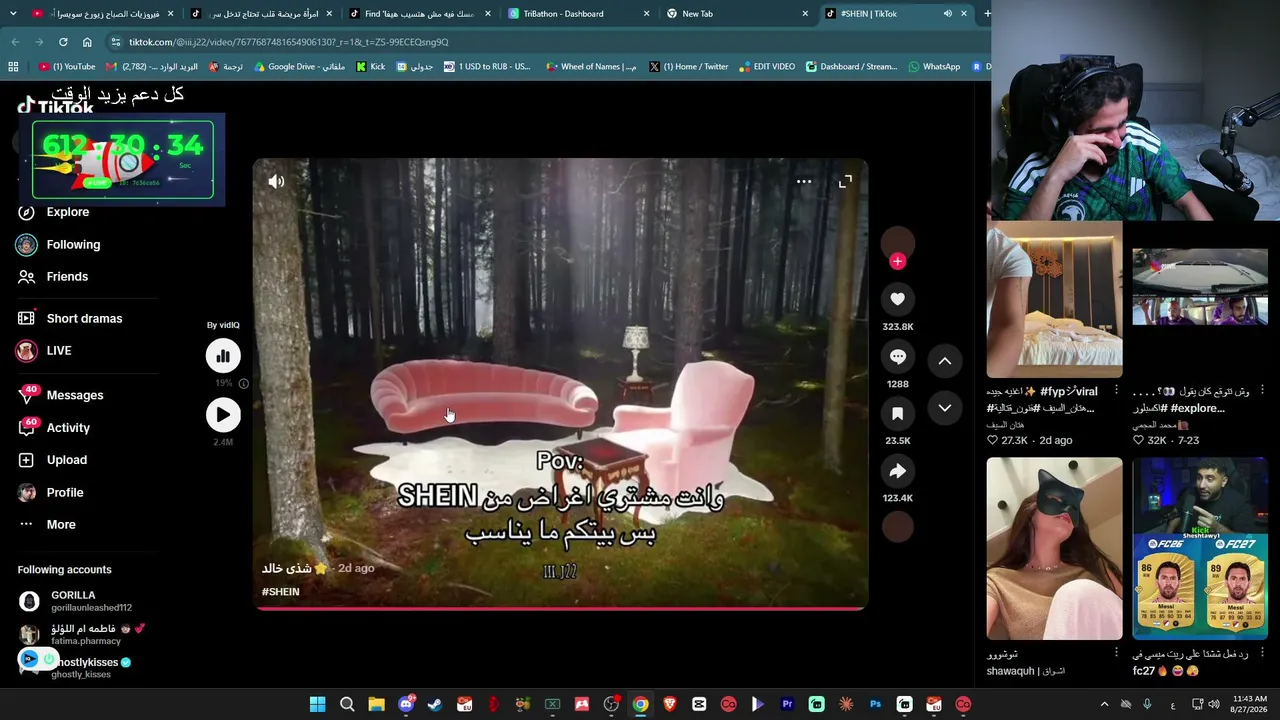Show hidden system tray icons

tap(1104, 704)
